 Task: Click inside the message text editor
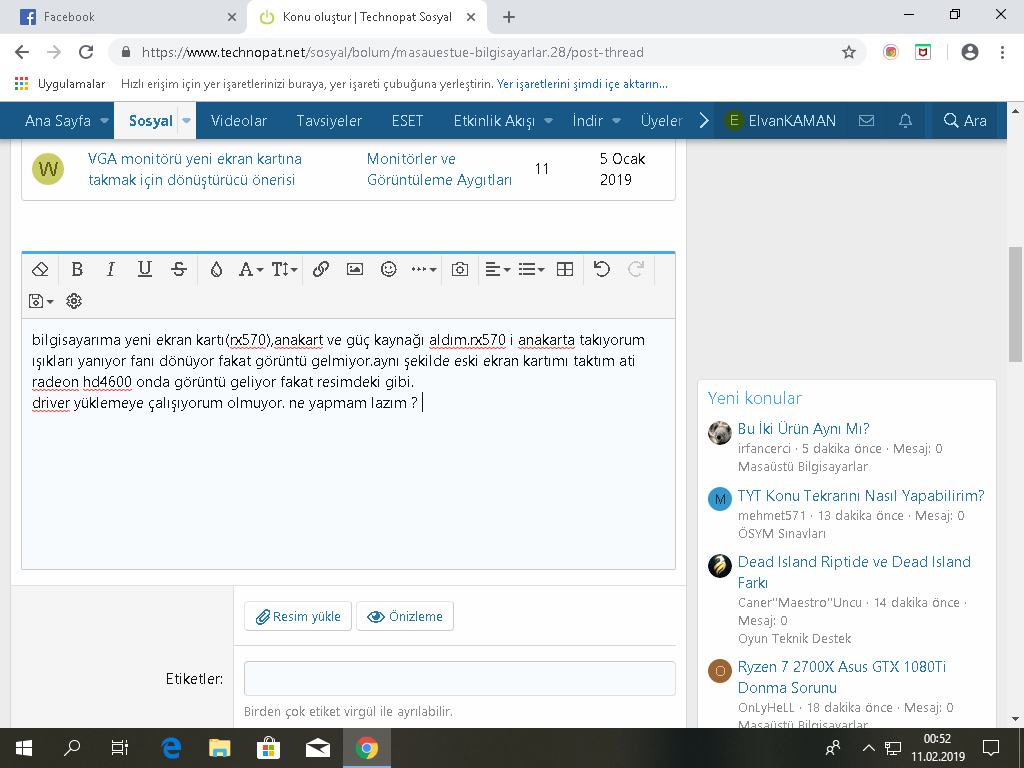pos(349,444)
